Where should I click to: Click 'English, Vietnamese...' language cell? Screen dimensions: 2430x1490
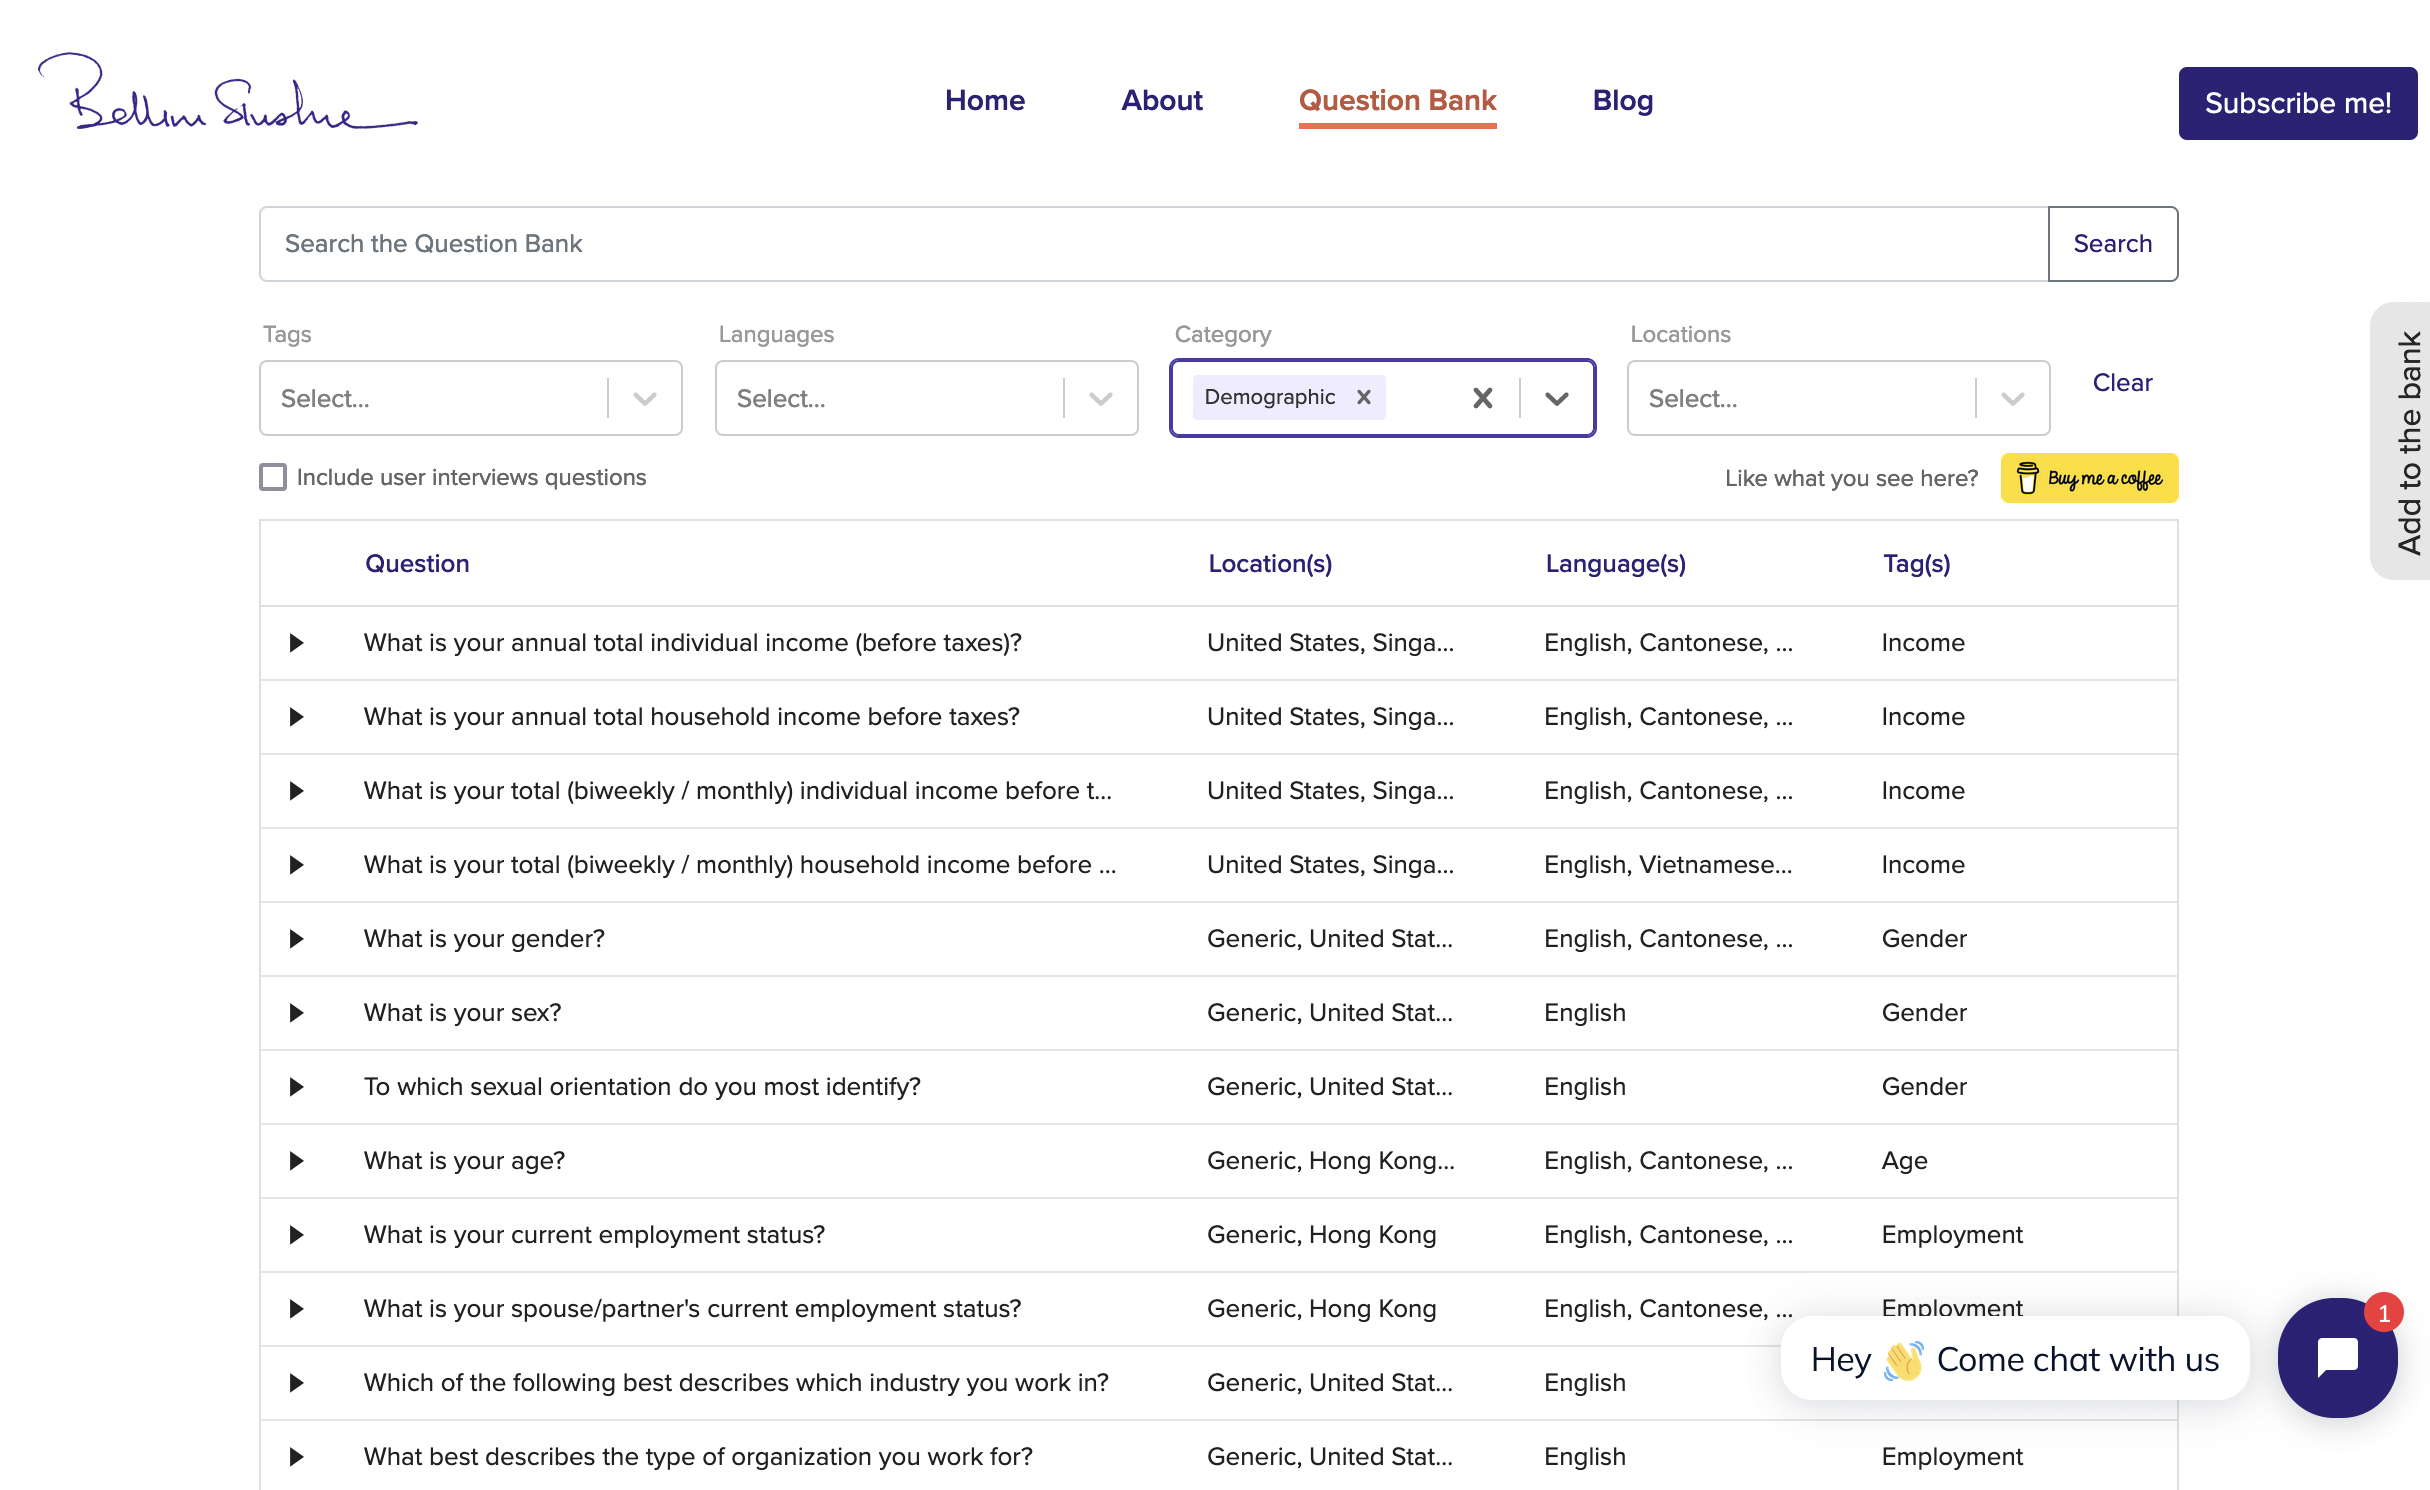[x=1667, y=865]
